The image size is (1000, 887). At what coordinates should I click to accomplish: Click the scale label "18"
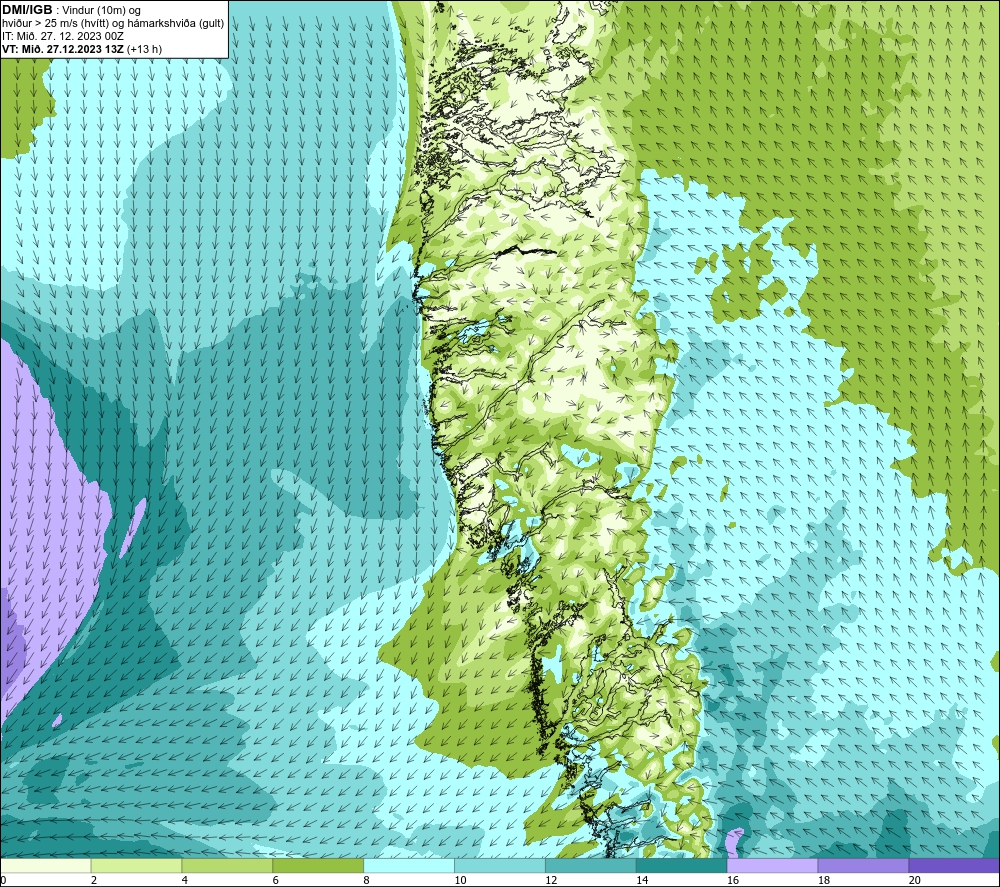pos(824,881)
